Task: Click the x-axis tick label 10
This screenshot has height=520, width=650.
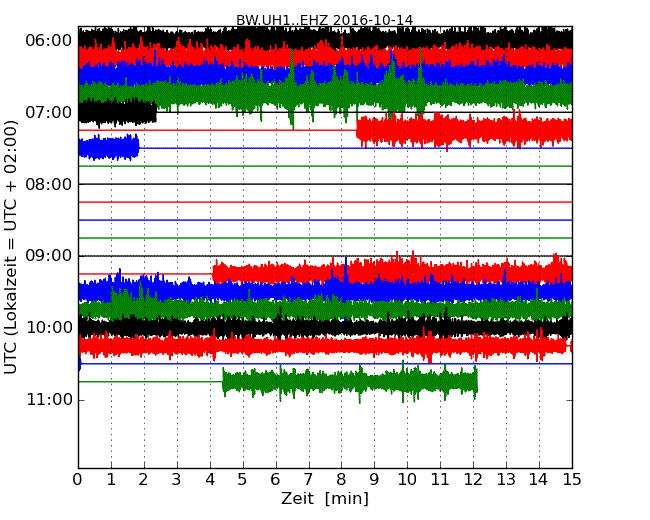Action: (407, 479)
